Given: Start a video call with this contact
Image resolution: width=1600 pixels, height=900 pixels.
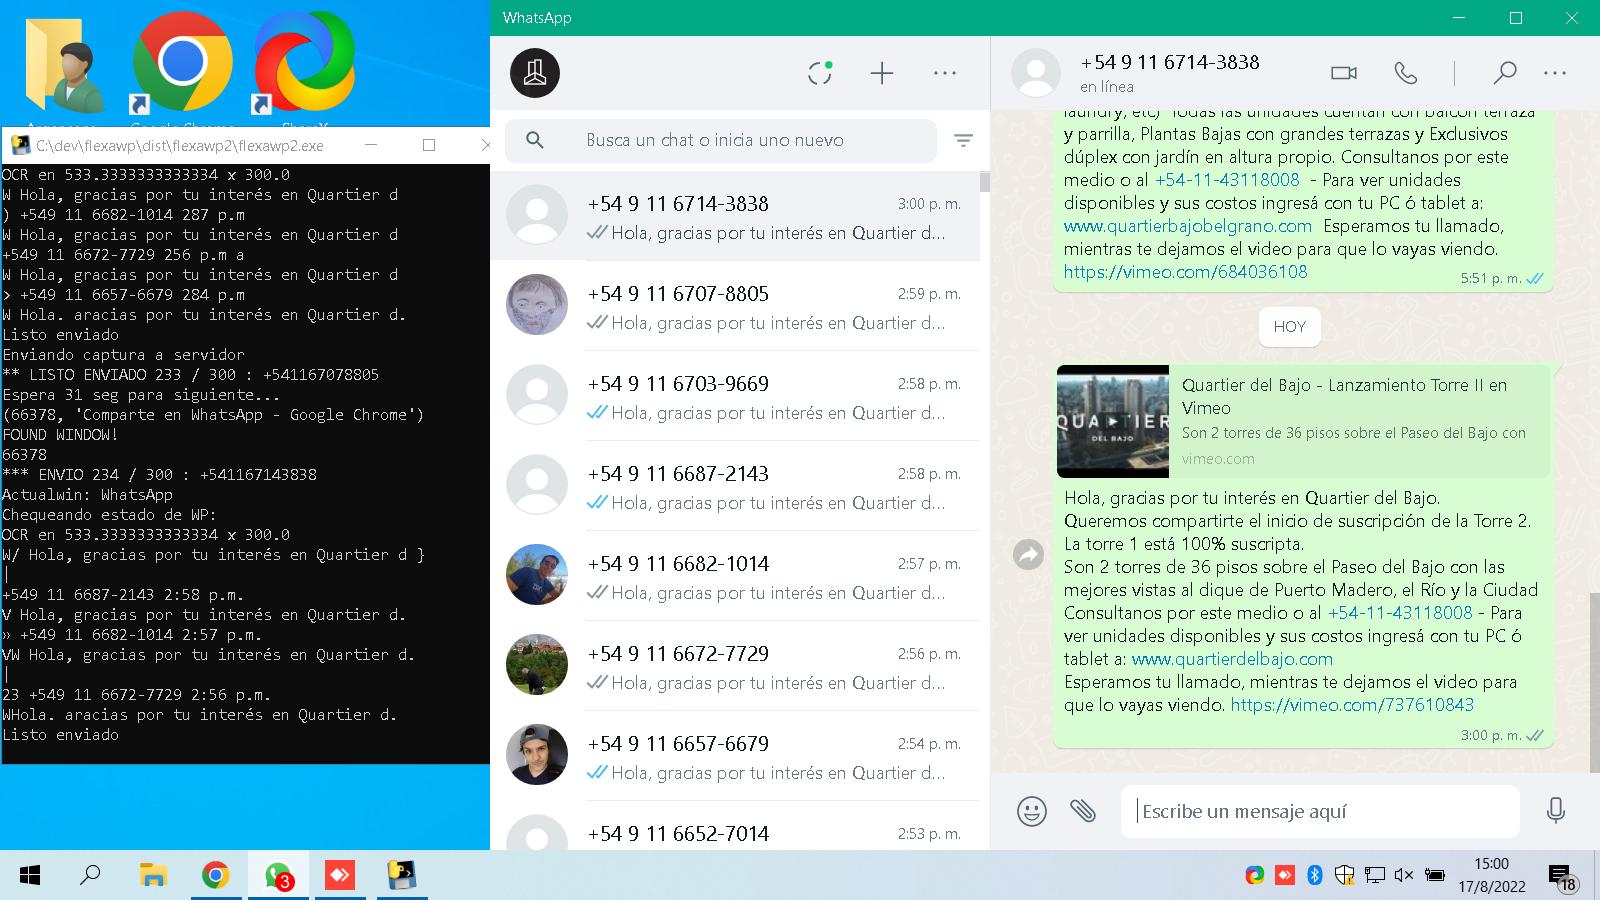Looking at the screenshot, I should tap(1344, 73).
